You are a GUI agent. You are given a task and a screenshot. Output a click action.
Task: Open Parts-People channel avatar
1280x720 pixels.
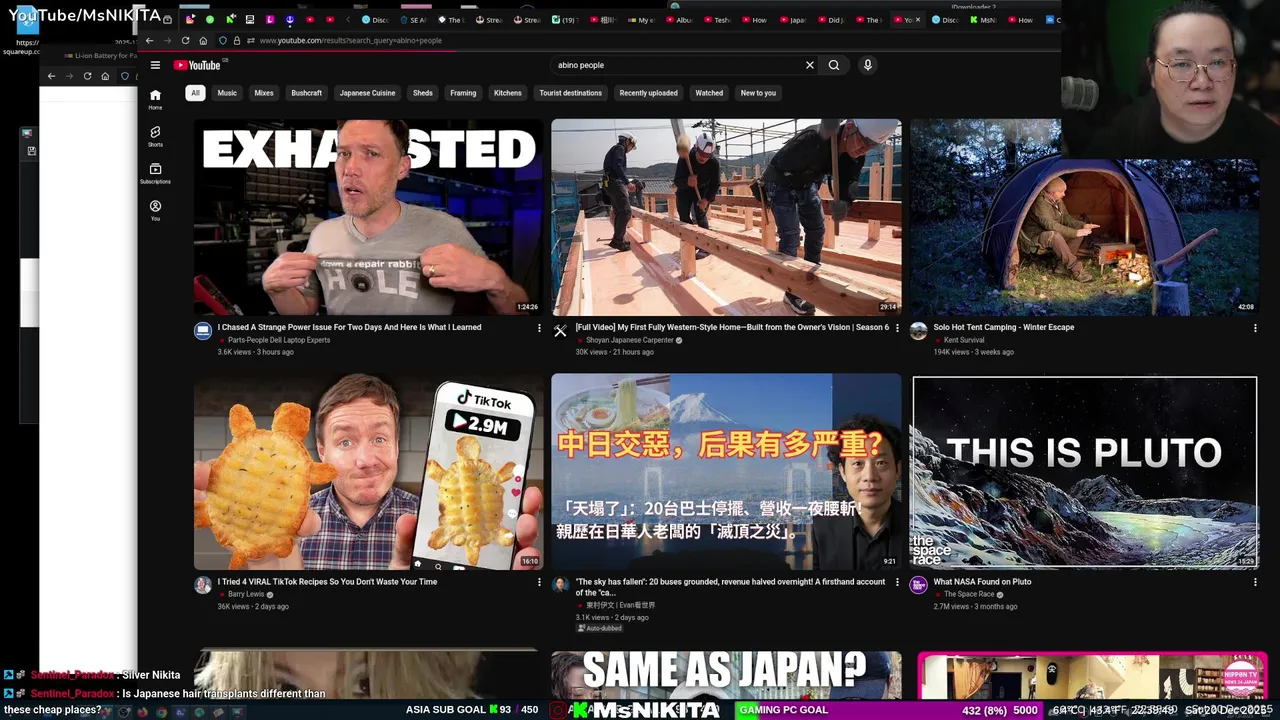(x=203, y=331)
